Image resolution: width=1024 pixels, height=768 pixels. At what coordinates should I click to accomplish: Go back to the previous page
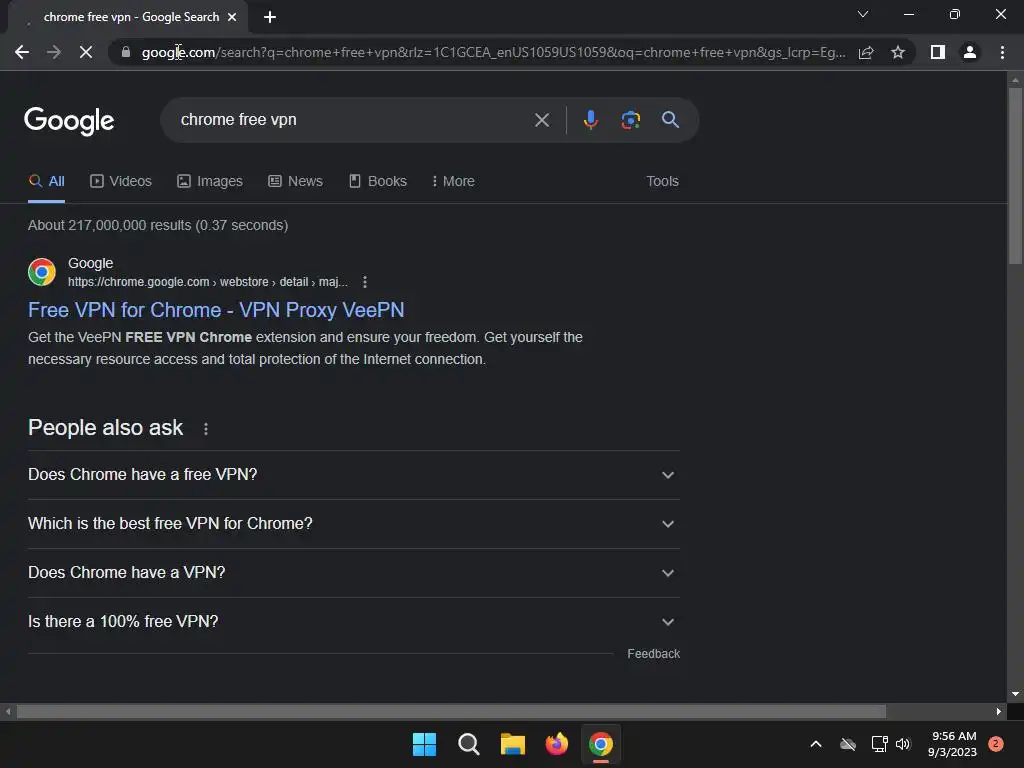(22, 52)
